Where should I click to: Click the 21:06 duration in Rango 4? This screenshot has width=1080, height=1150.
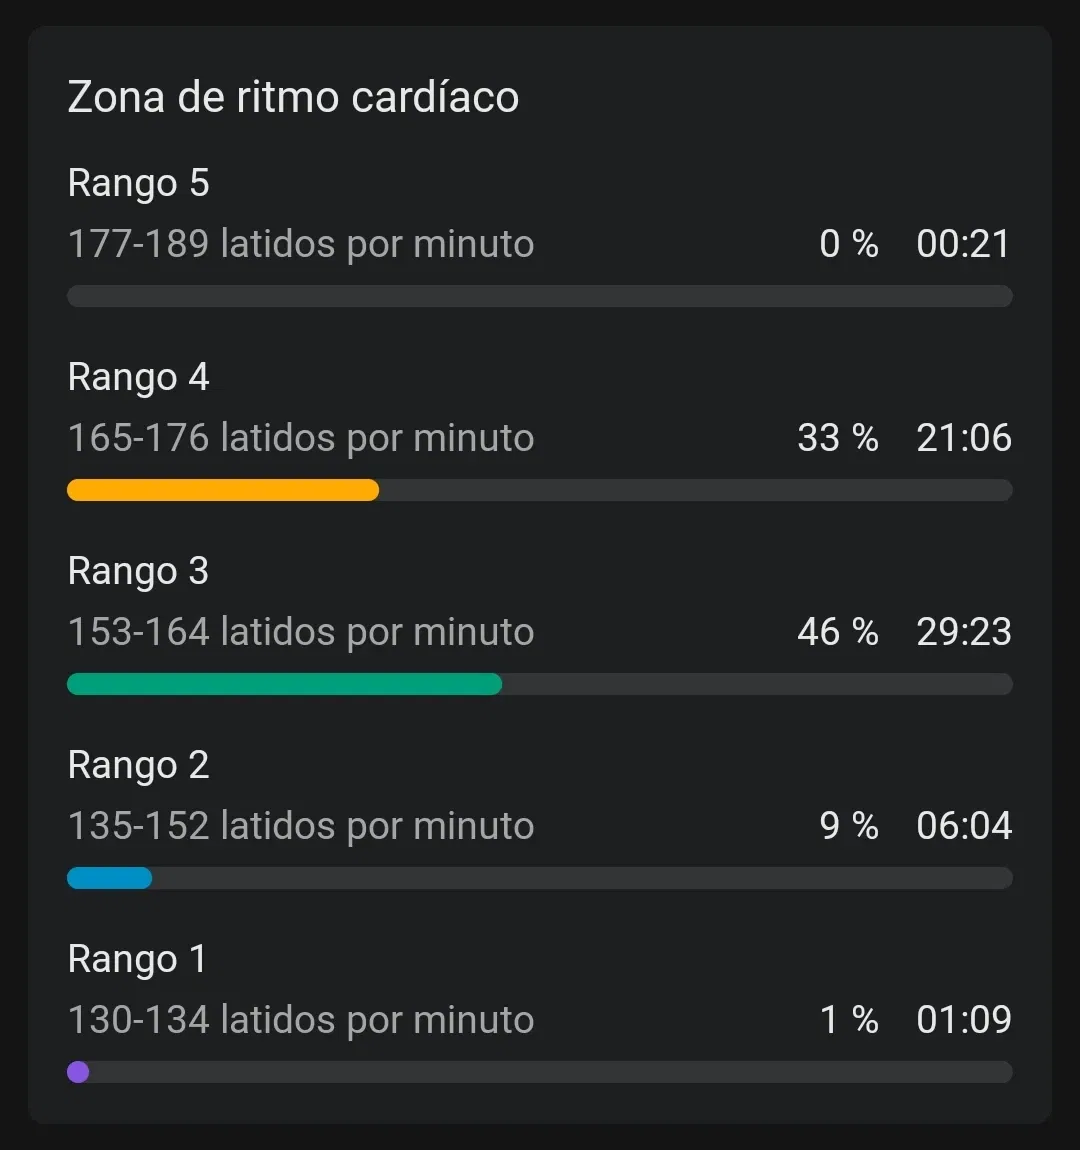[x=964, y=438]
